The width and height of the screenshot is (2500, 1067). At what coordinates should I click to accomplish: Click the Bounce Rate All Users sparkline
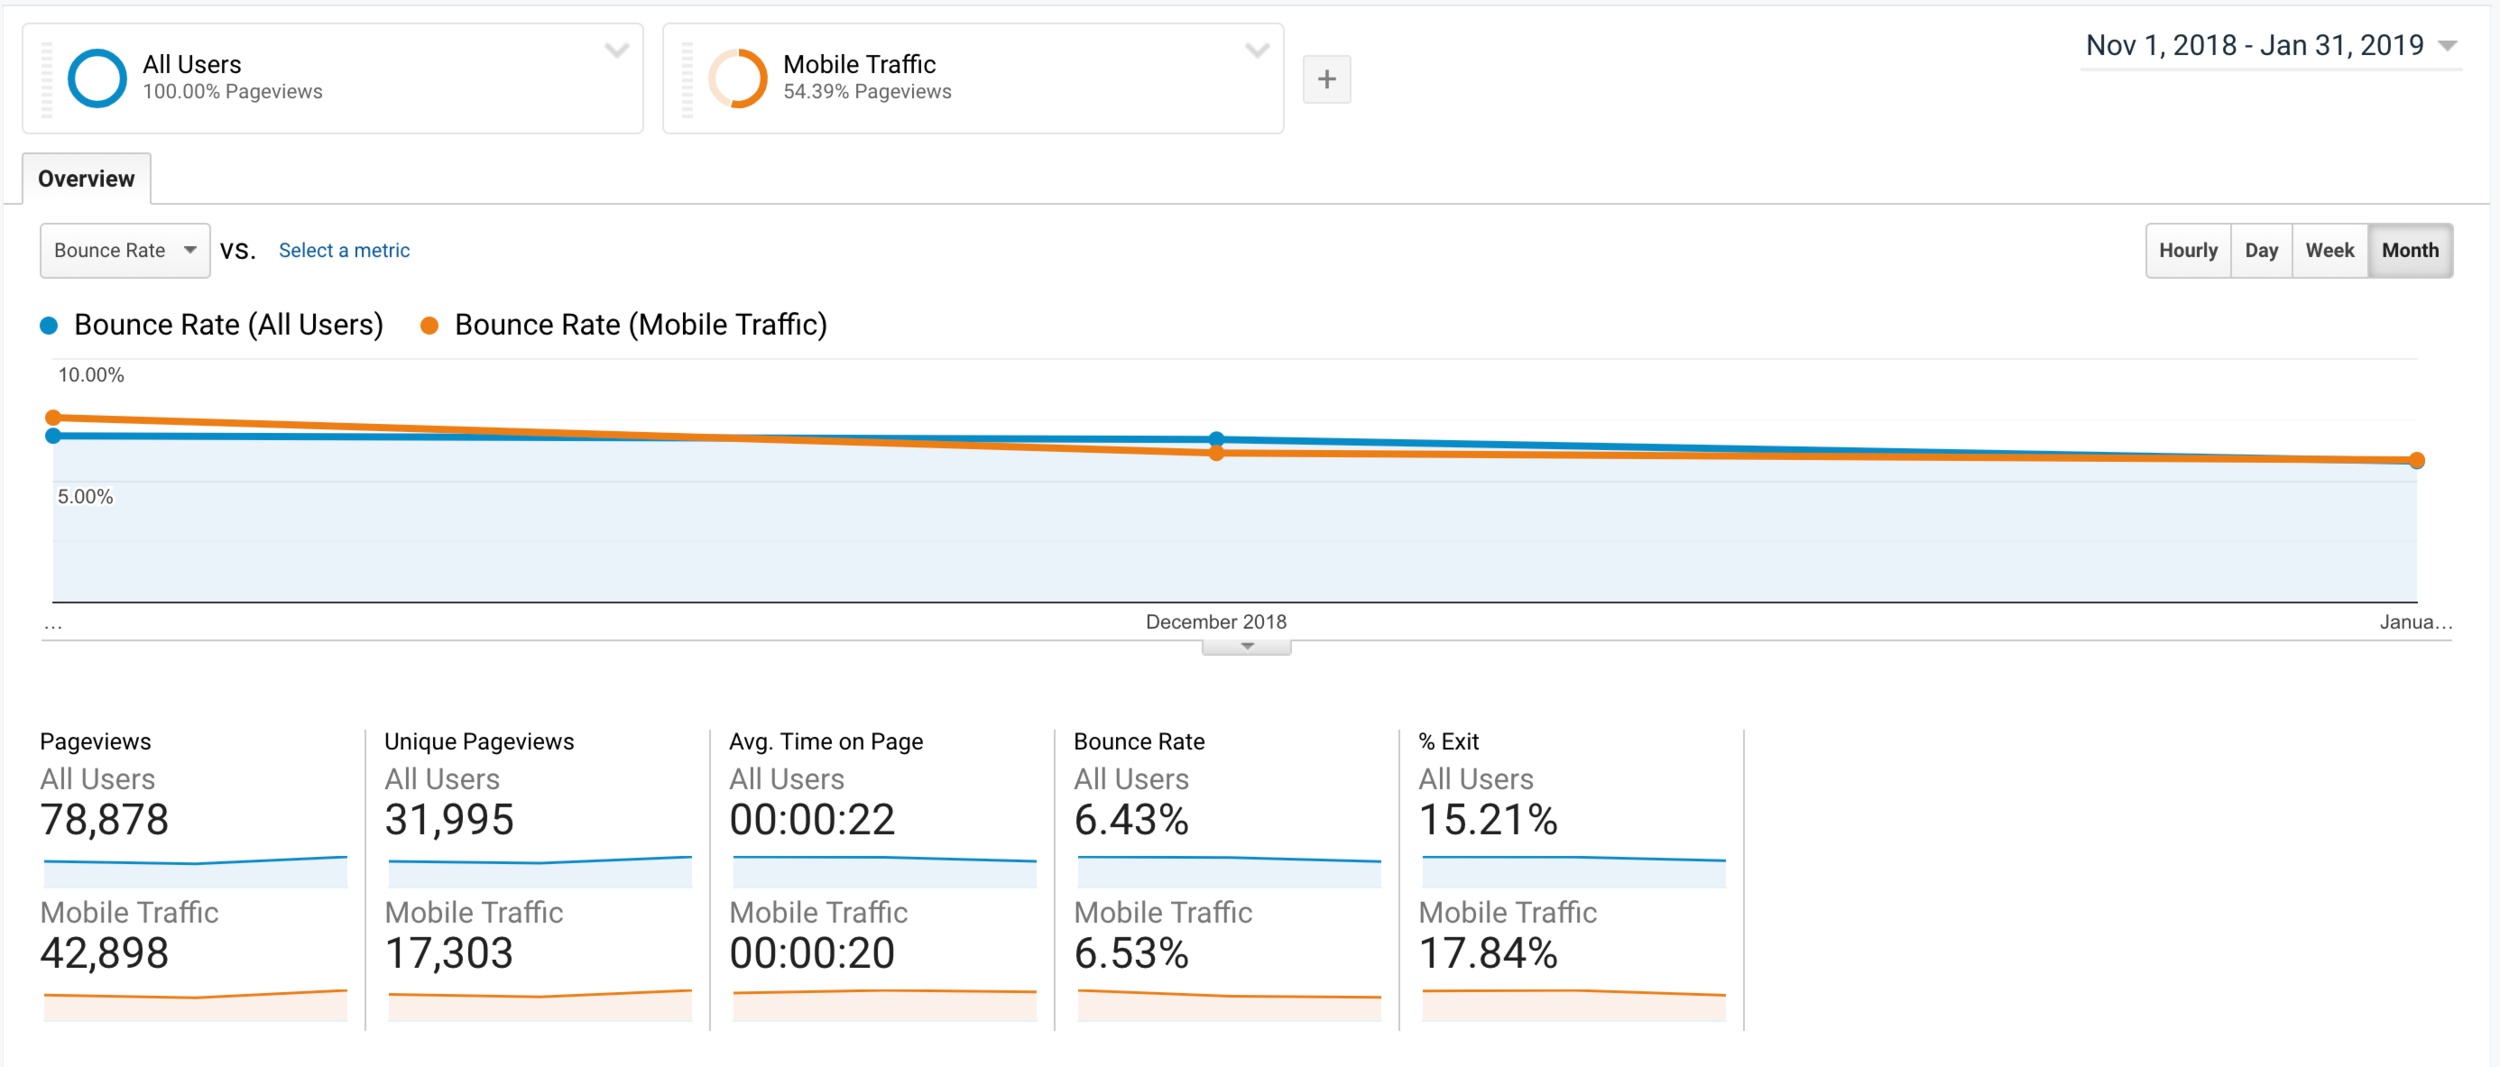pyautogui.click(x=1229, y=871)
